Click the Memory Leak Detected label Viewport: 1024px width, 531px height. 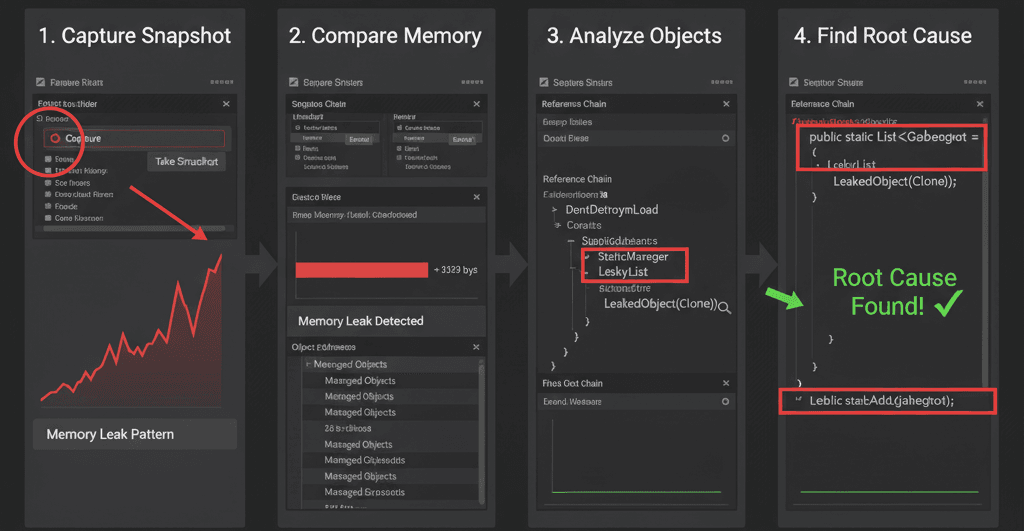pyautogui.click(x=360, y=321)
